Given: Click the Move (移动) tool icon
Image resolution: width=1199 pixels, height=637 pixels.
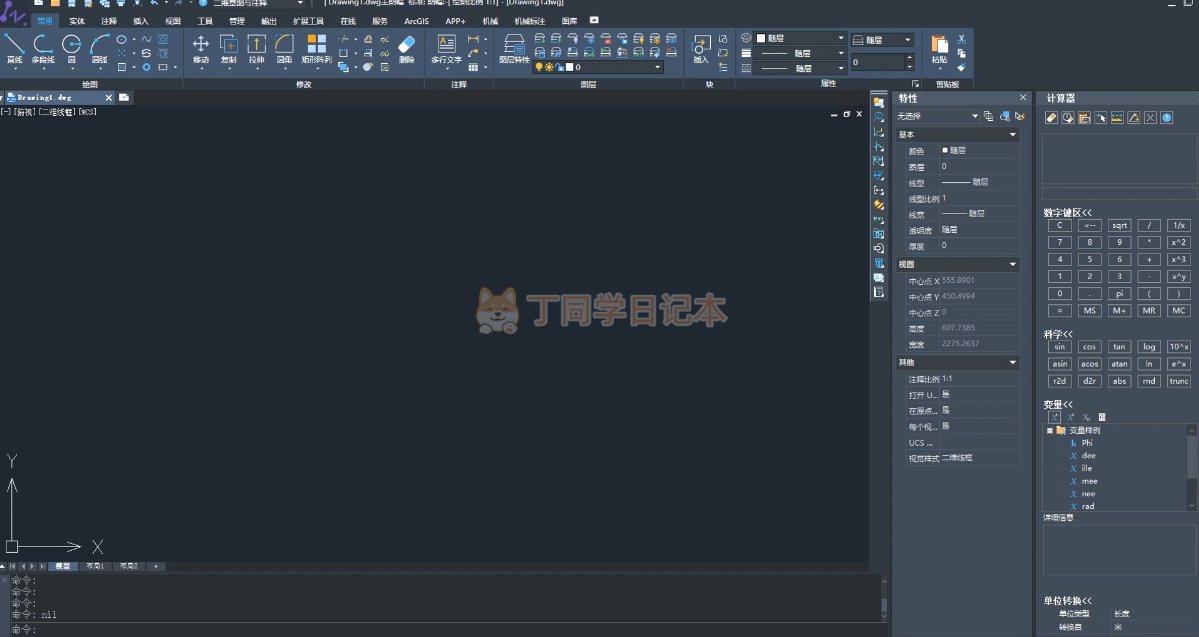Looking at the screenshot, I should coord(200,48).
